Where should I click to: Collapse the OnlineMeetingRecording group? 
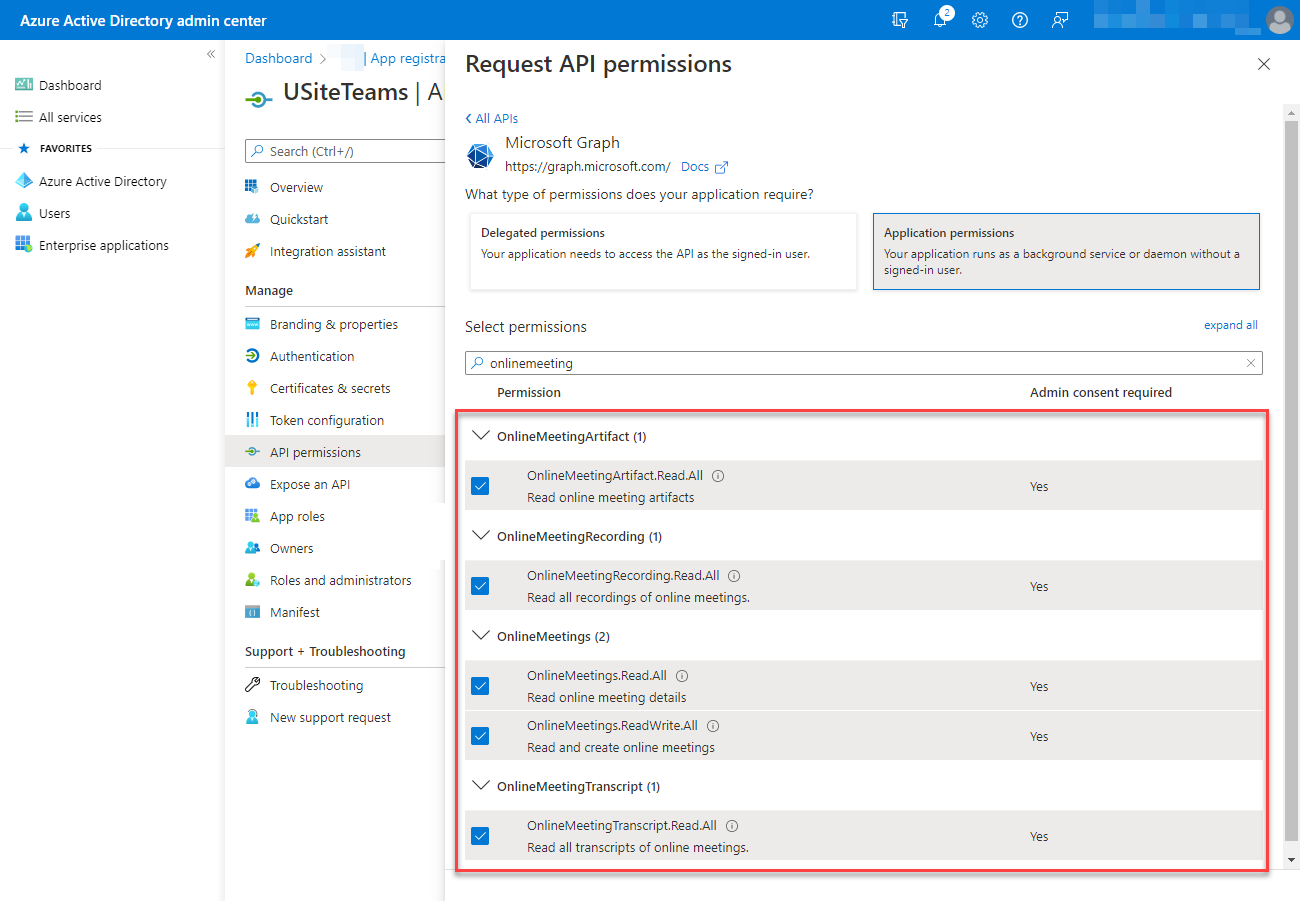click(481, 536)
